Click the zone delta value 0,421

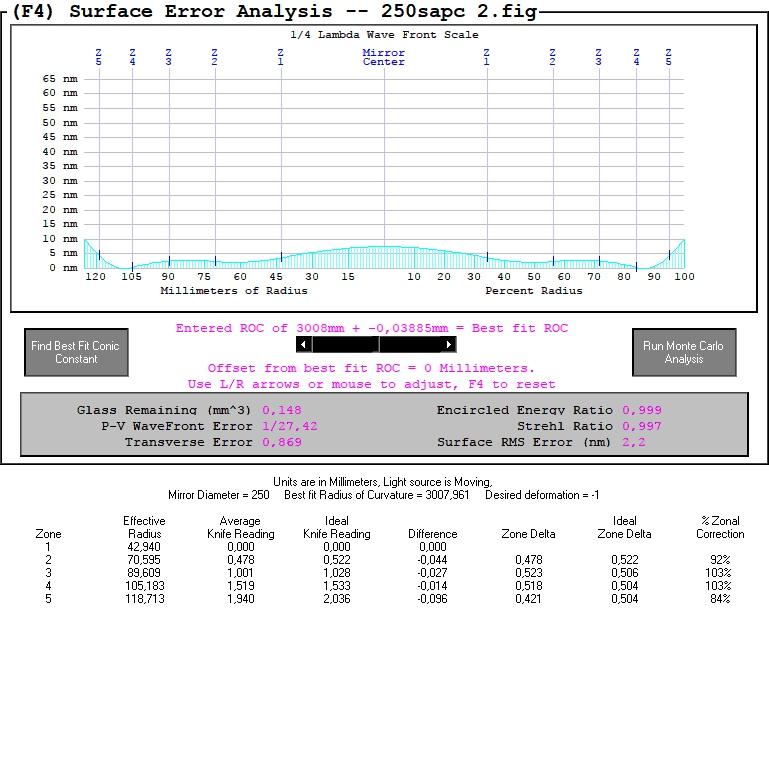pos(528,599)
